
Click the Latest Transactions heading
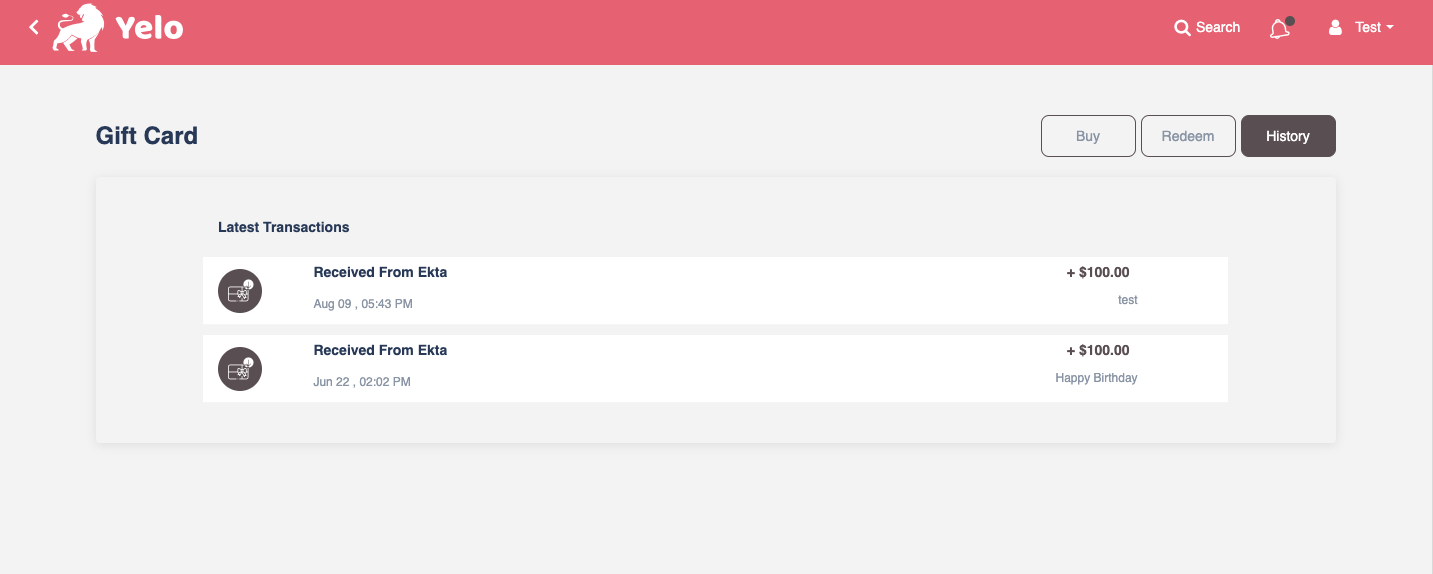click(284, 227)
